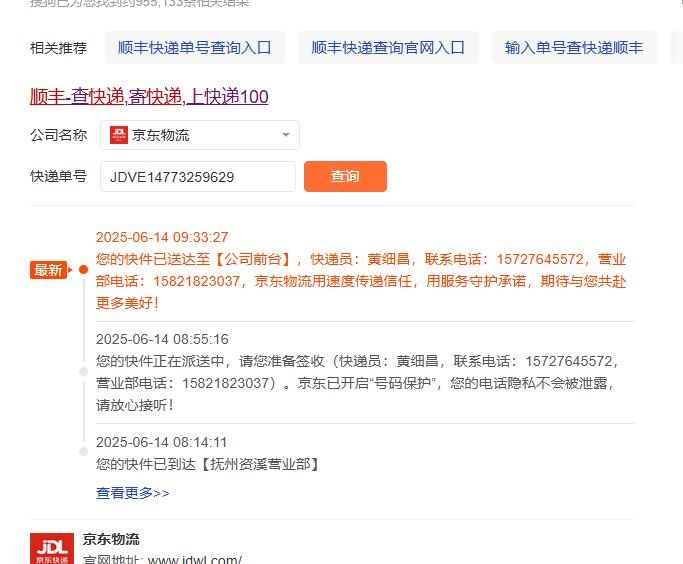Click the grey timeline dot for the 08:14:11 update

pyautogui.click(x=83, y=452)
